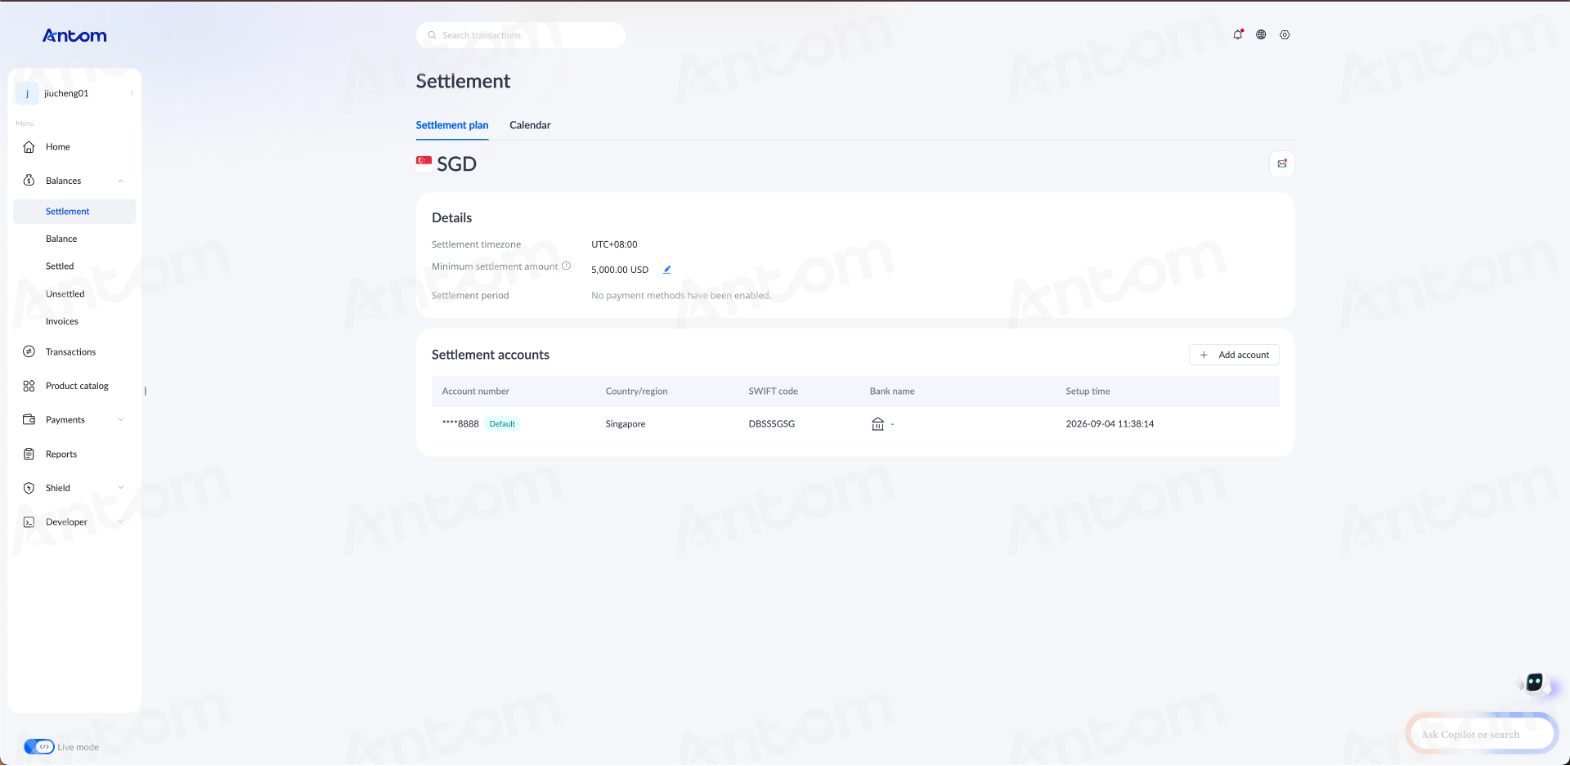Select Settlement in the sidebar
Image resolution: width=1570 pixels, height=766 pixels.
coord(75,212)
